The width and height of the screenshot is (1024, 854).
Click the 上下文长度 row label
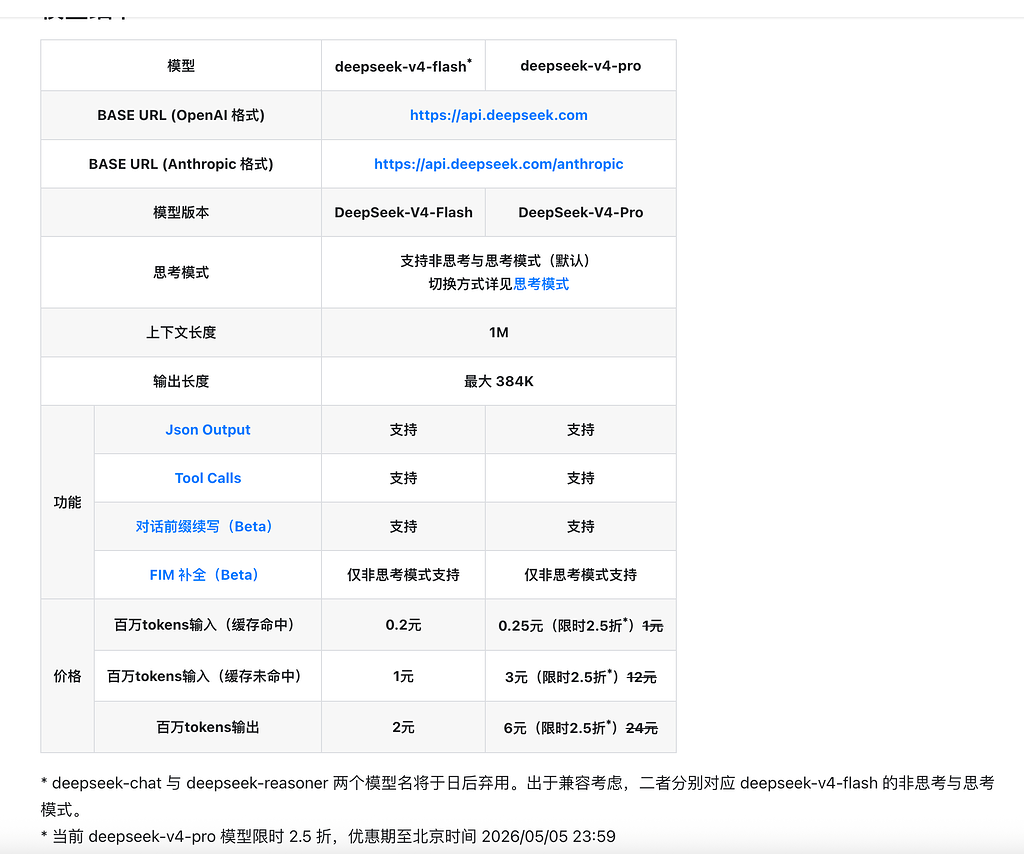[x=181, y=332]
